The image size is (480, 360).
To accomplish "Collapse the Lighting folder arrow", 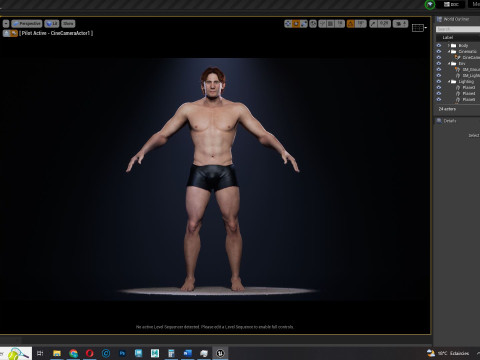I will [x=449, y=81].
